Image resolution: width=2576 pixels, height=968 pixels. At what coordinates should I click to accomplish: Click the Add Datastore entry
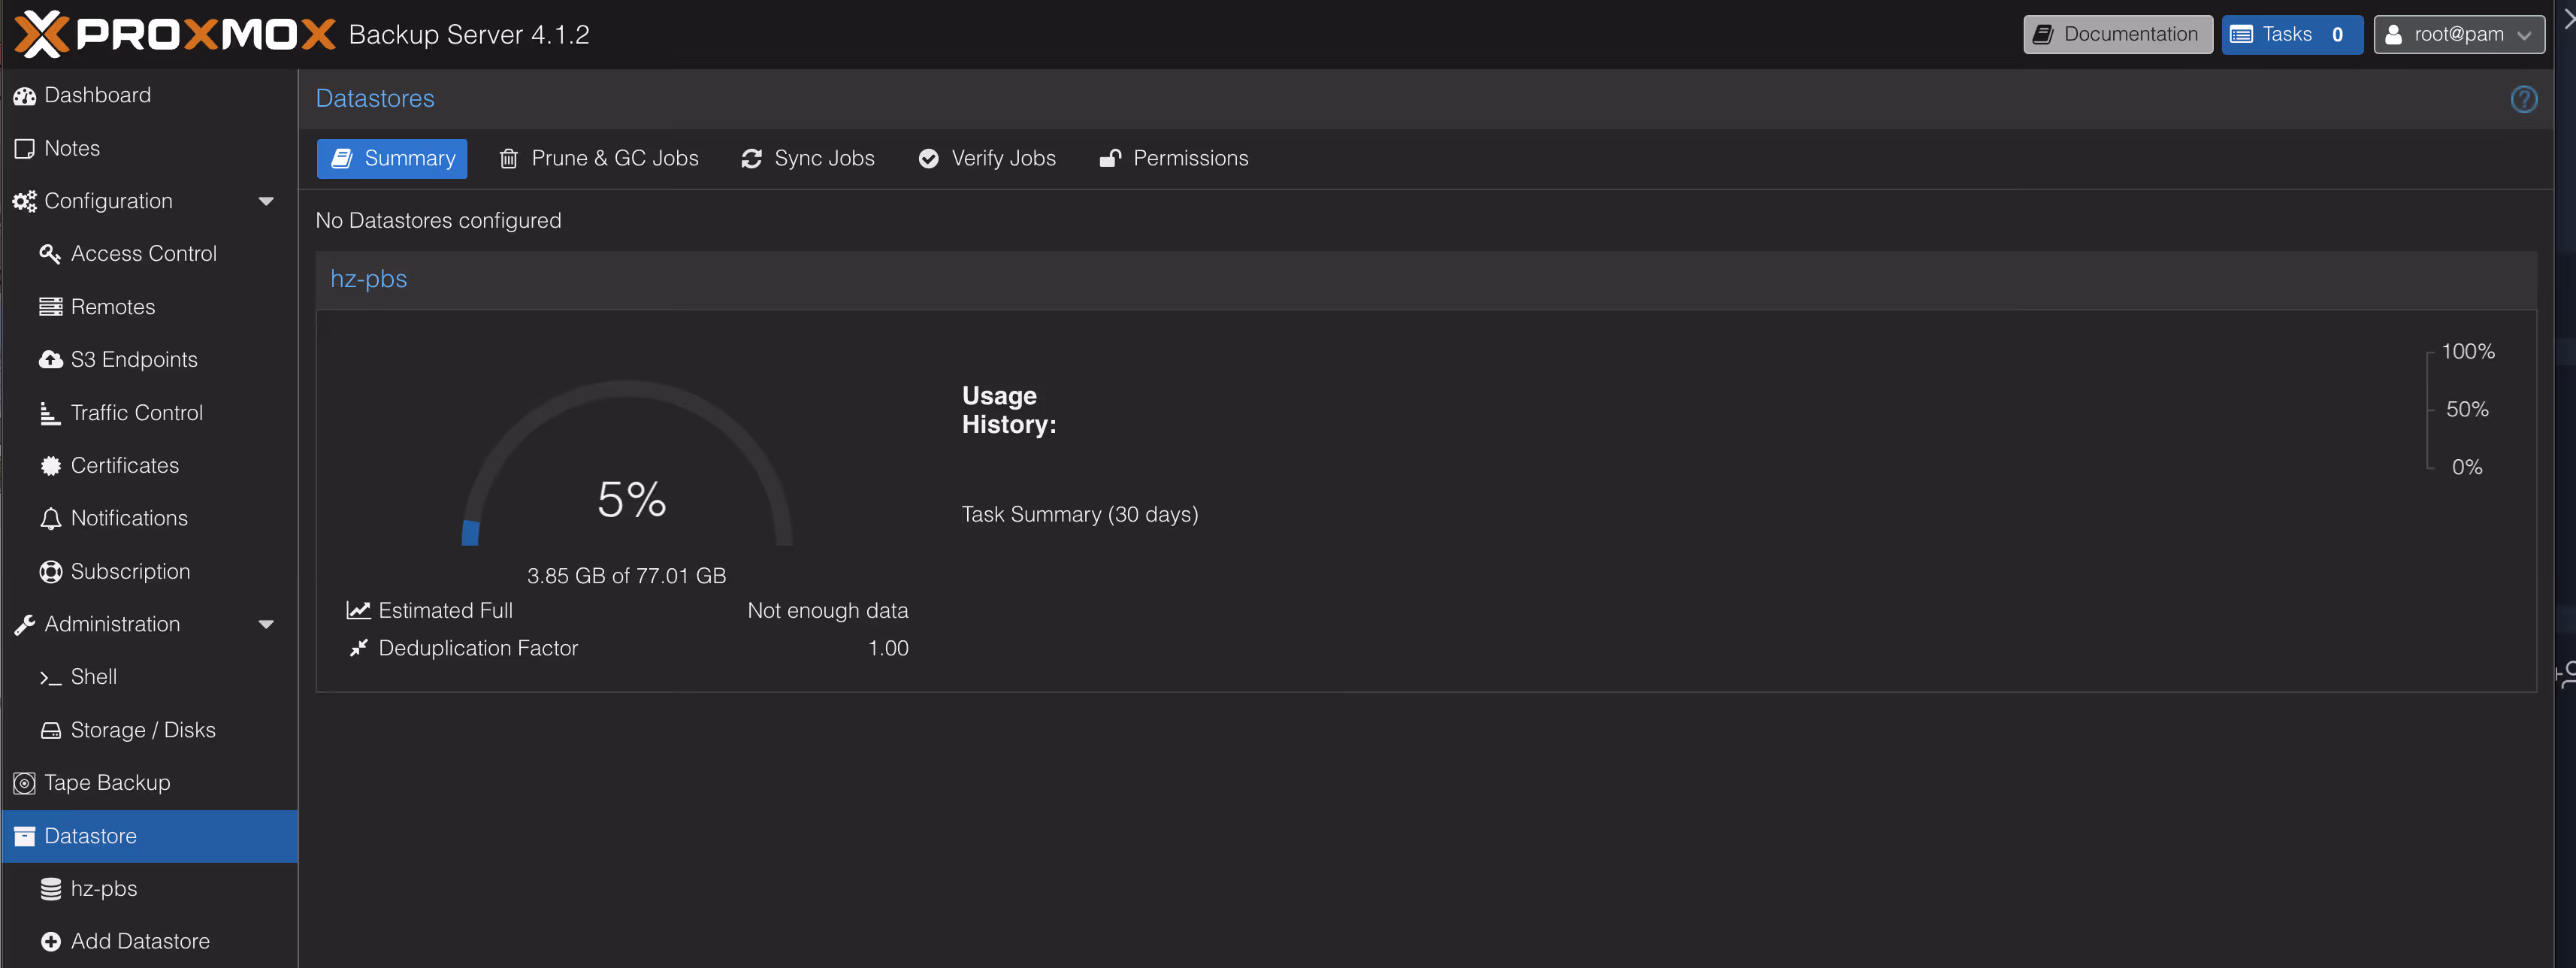(x=139, y=941)
